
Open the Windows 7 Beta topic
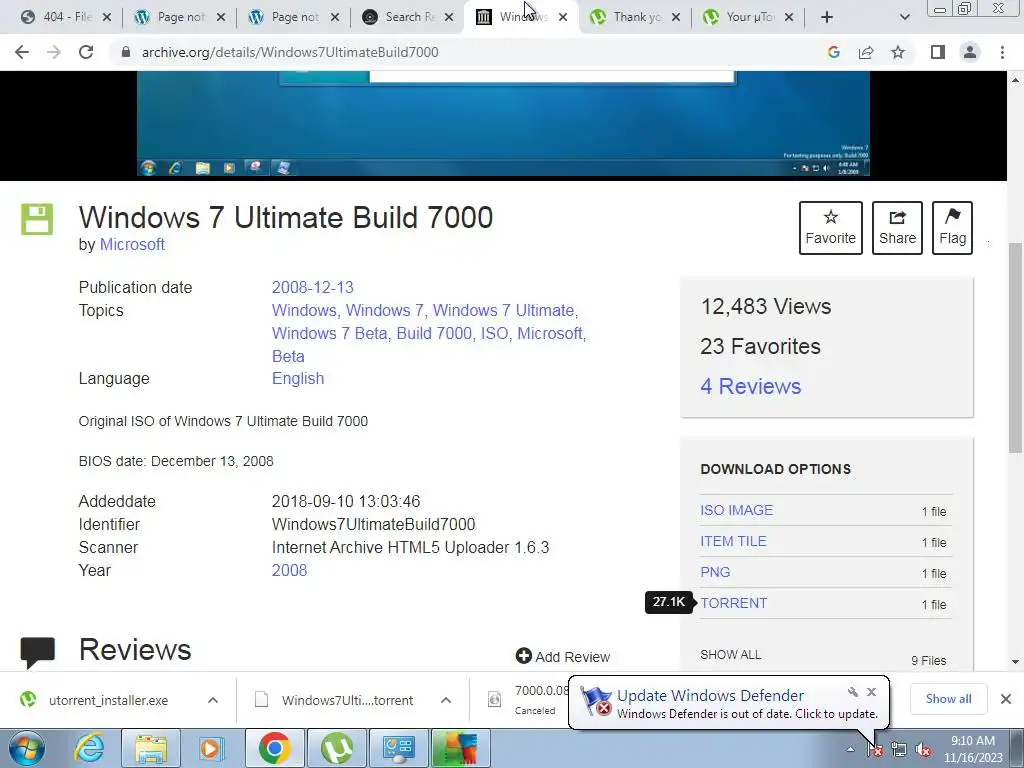329,333
